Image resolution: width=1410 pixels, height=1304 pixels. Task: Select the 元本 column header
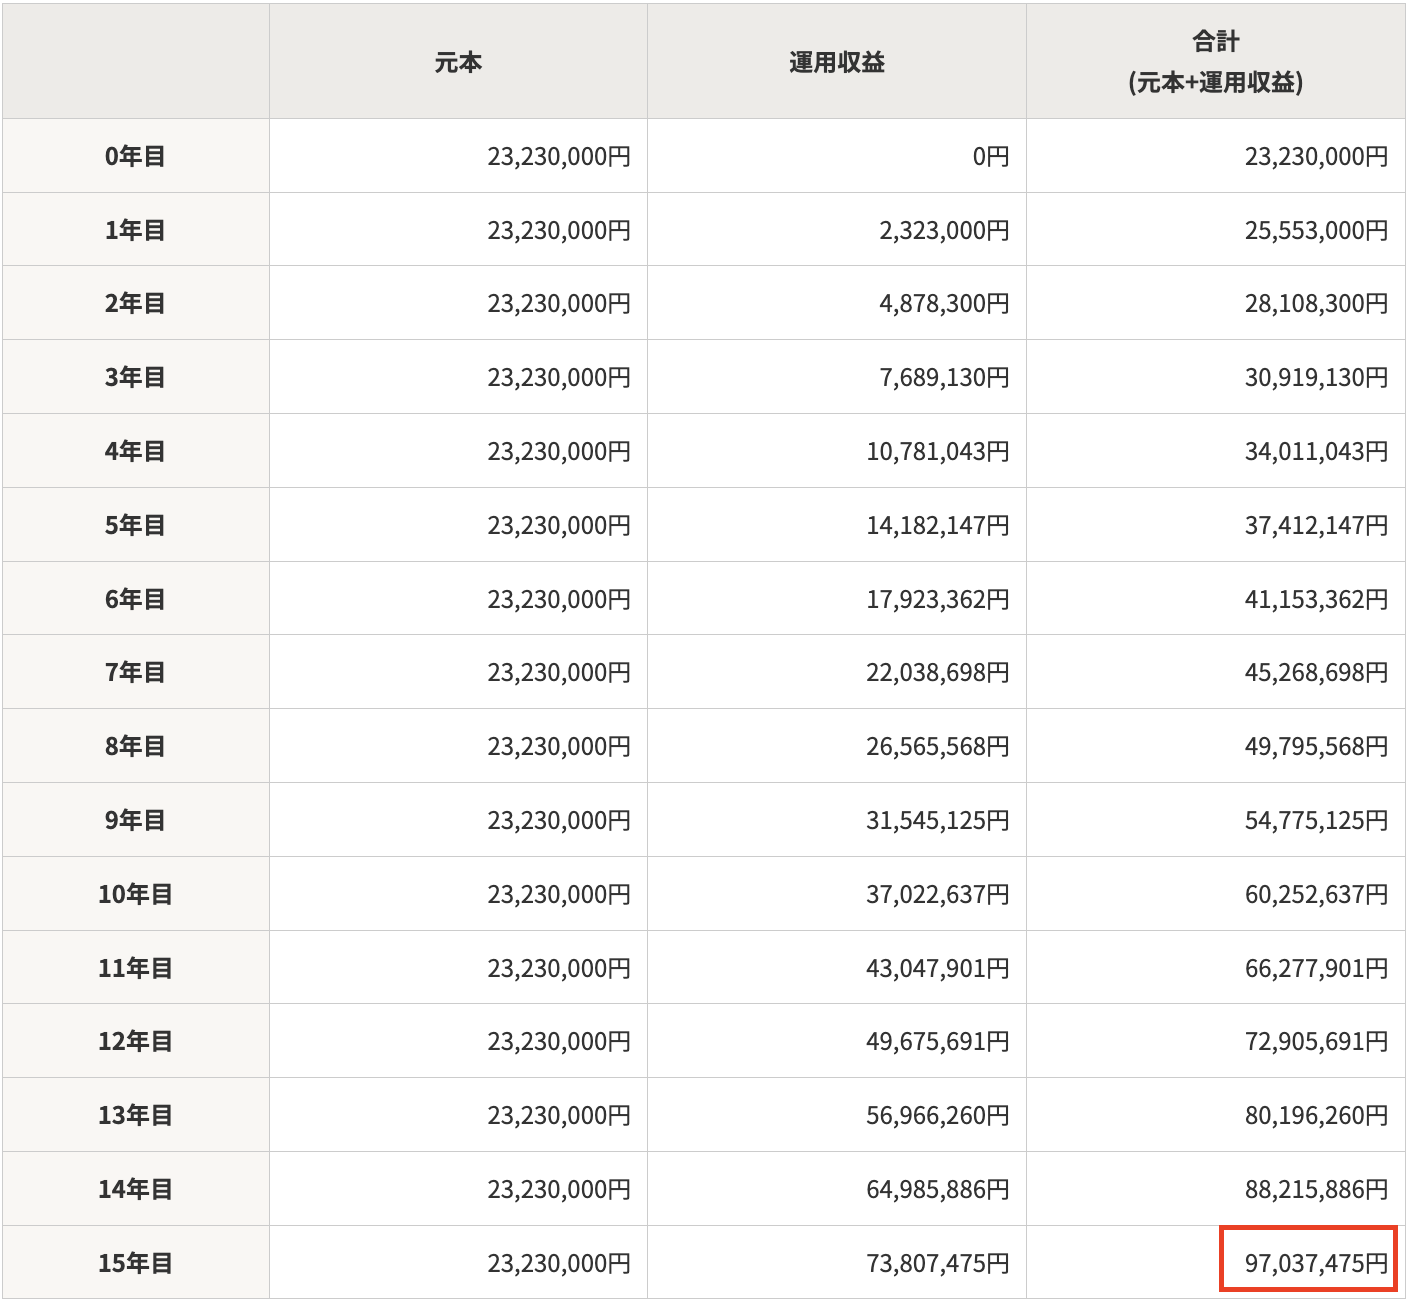click(458, 62)
